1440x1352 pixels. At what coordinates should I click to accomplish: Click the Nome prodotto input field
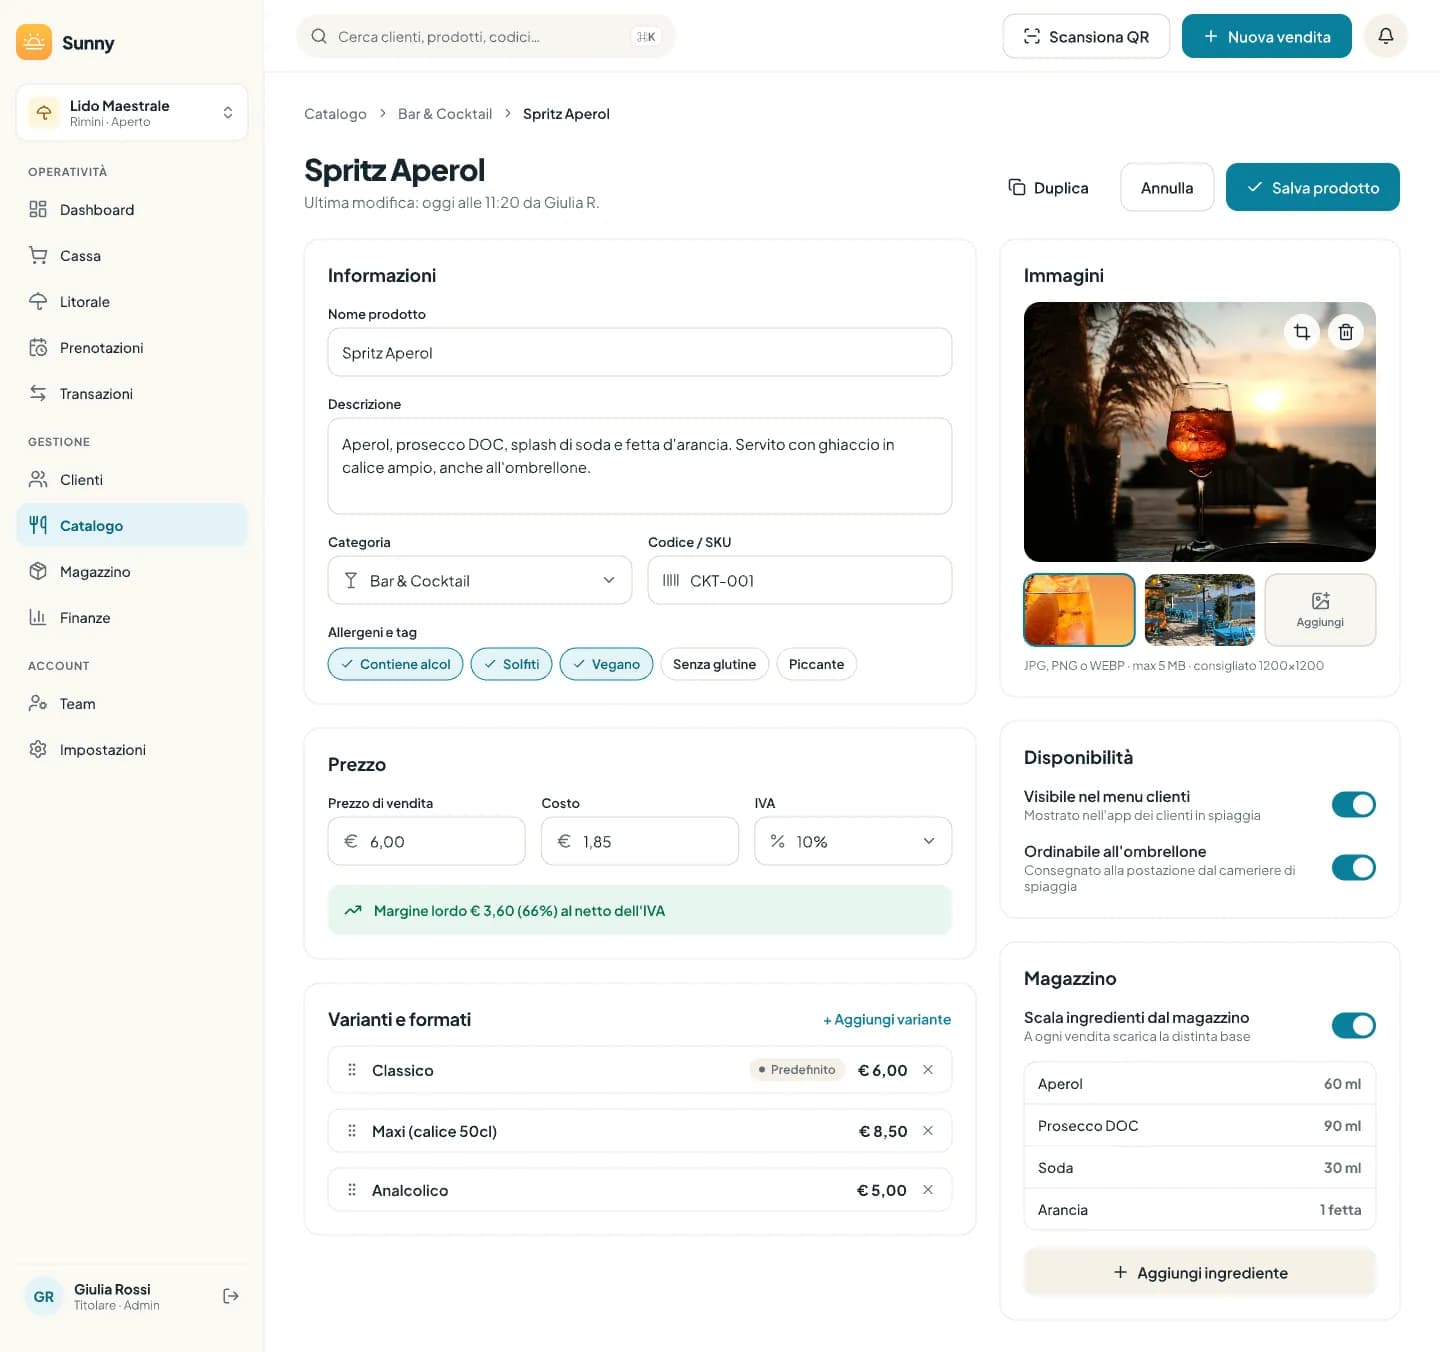[x=640, y=352]
